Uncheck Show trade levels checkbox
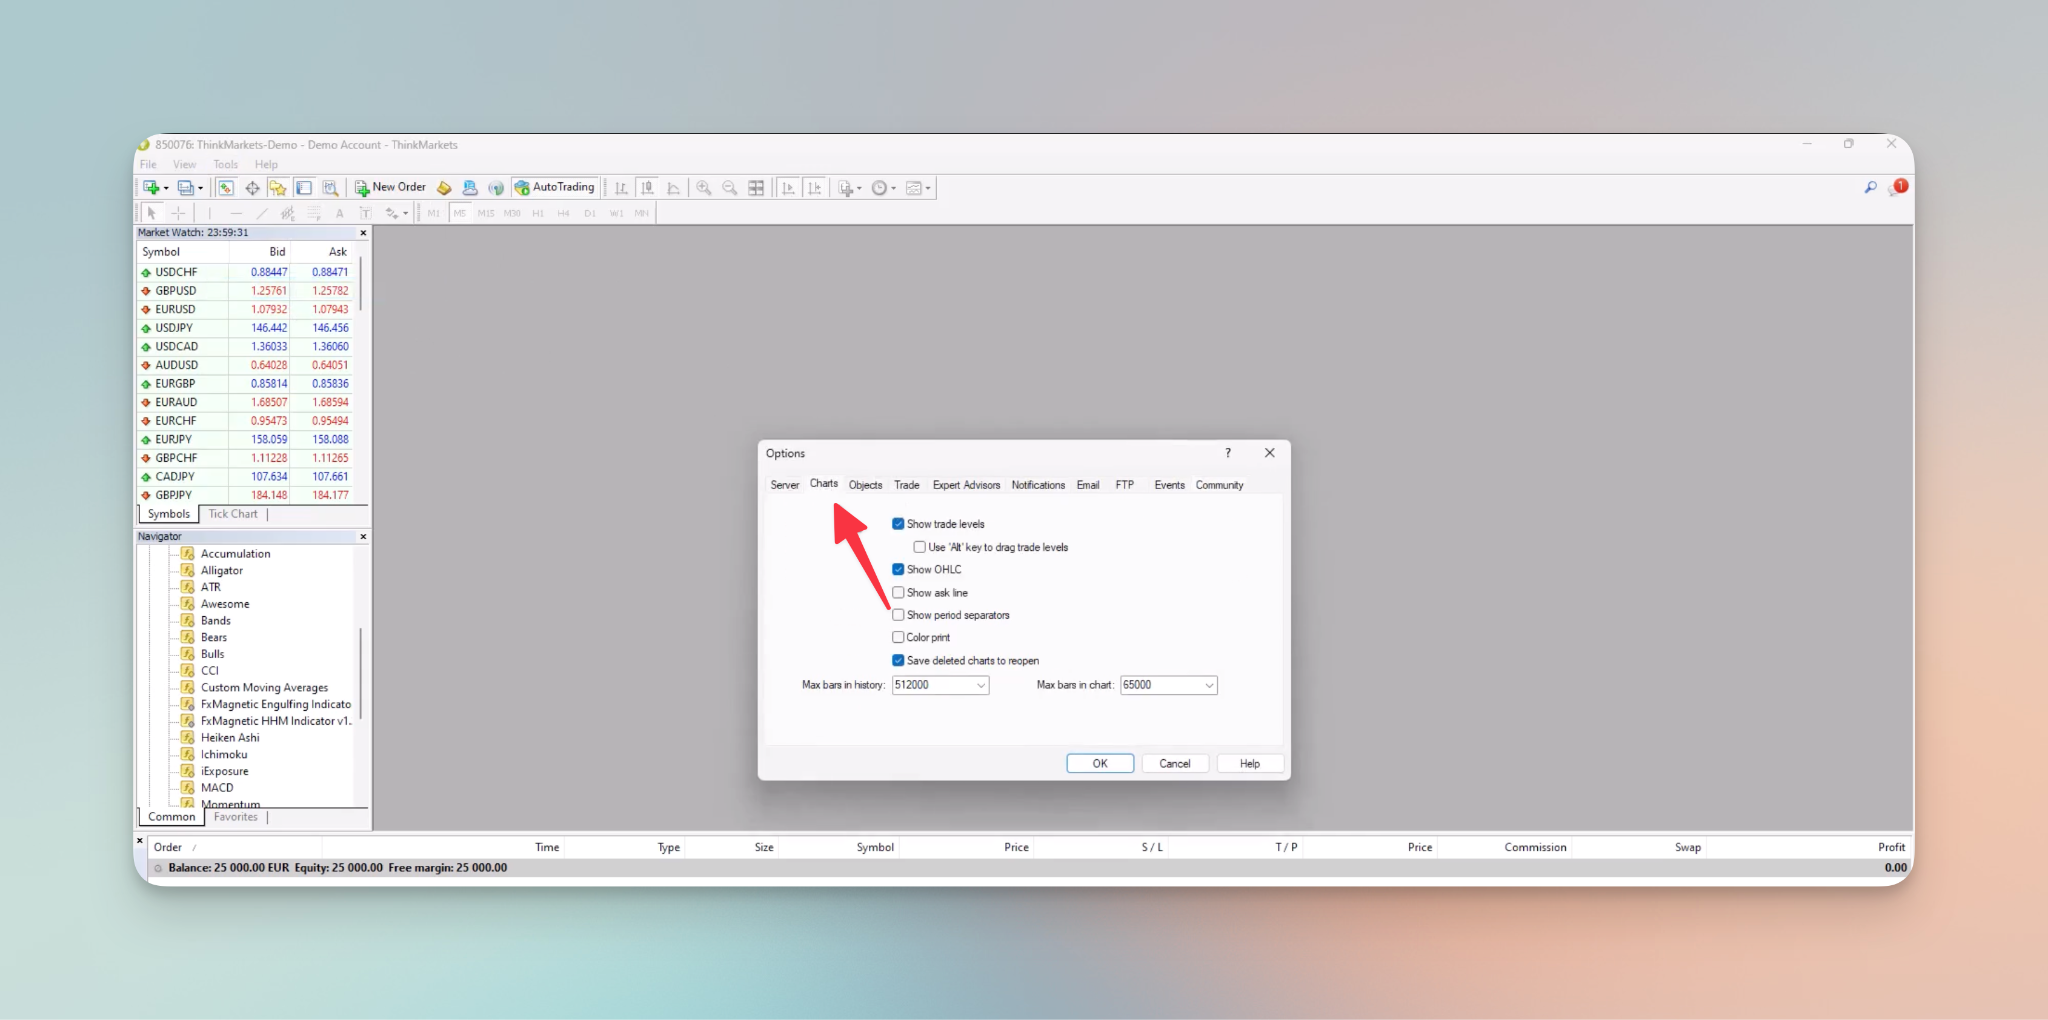The image size is (2048, 1020). pyautogui.click(x=898, y=524)
